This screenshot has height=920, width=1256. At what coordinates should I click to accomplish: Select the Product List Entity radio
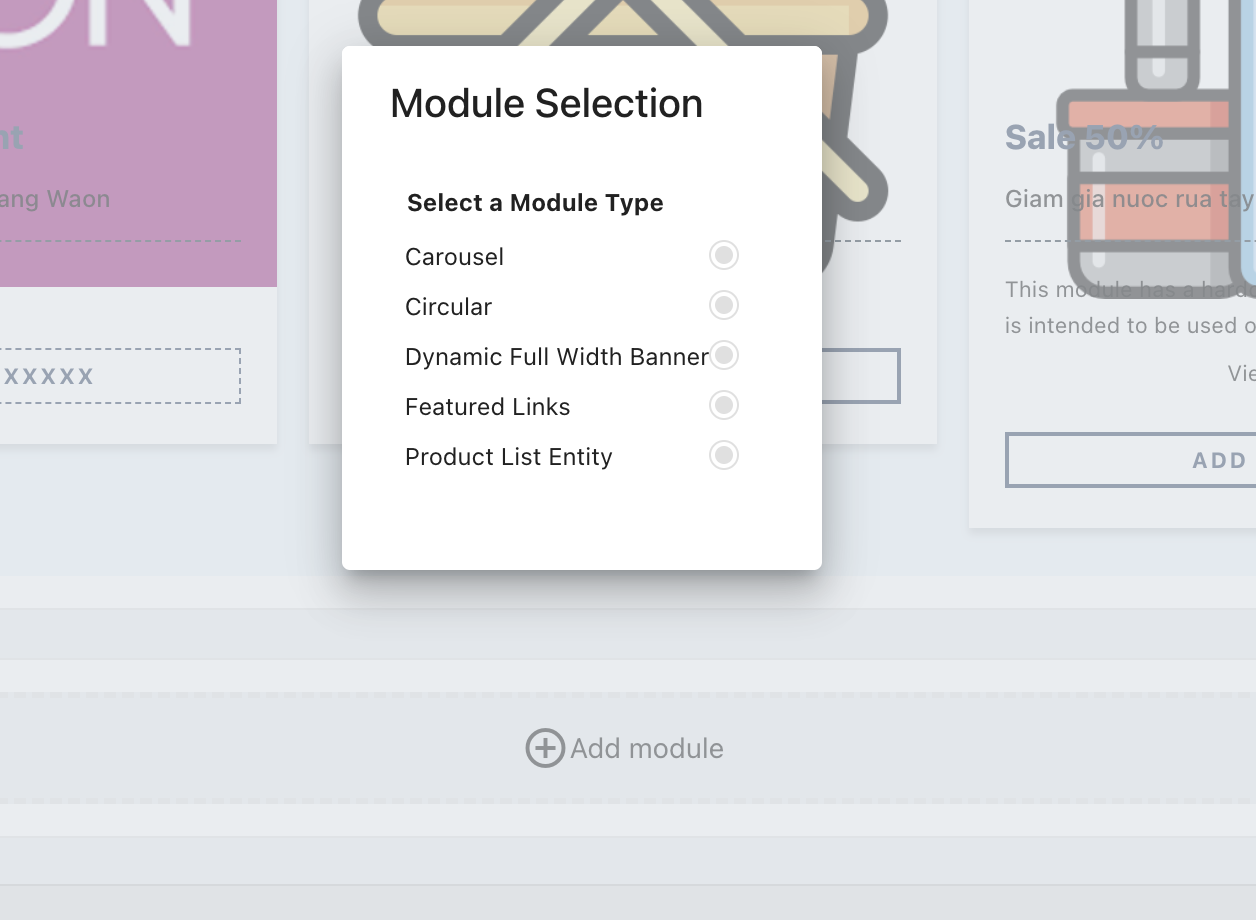tap(724, 455)
